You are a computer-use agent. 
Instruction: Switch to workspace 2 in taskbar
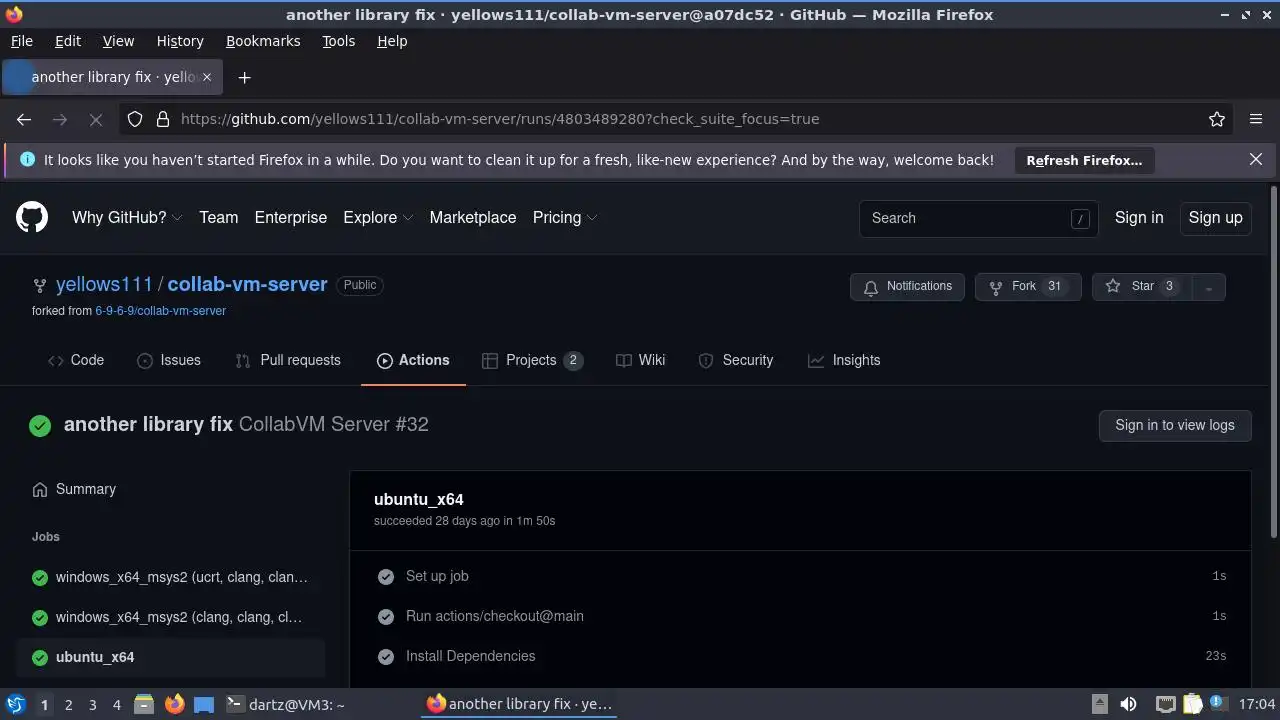[x=68, y=705]
